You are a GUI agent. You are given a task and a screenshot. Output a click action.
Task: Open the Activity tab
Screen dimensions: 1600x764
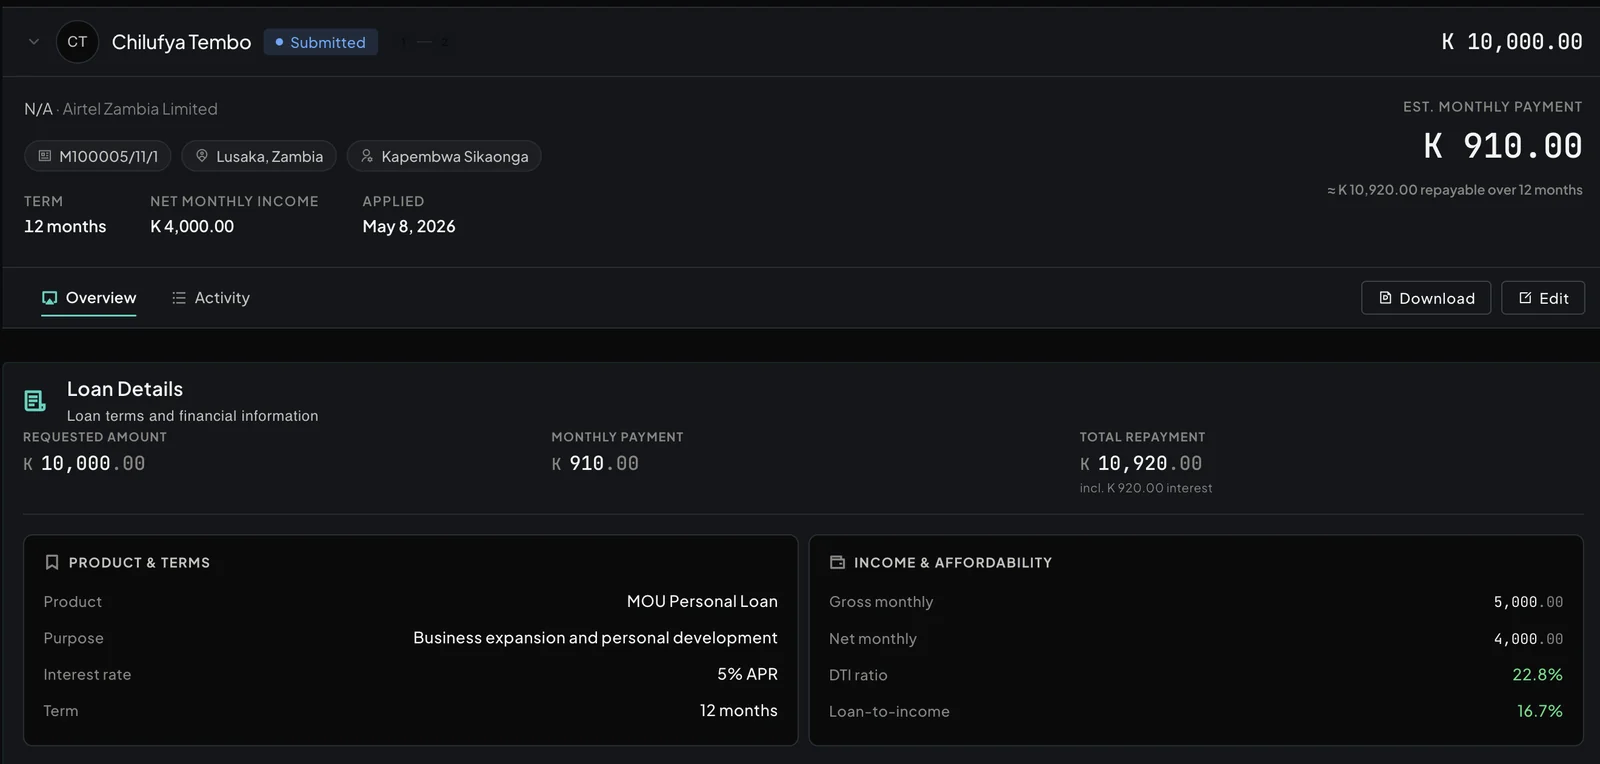click(x=211, y=298)
